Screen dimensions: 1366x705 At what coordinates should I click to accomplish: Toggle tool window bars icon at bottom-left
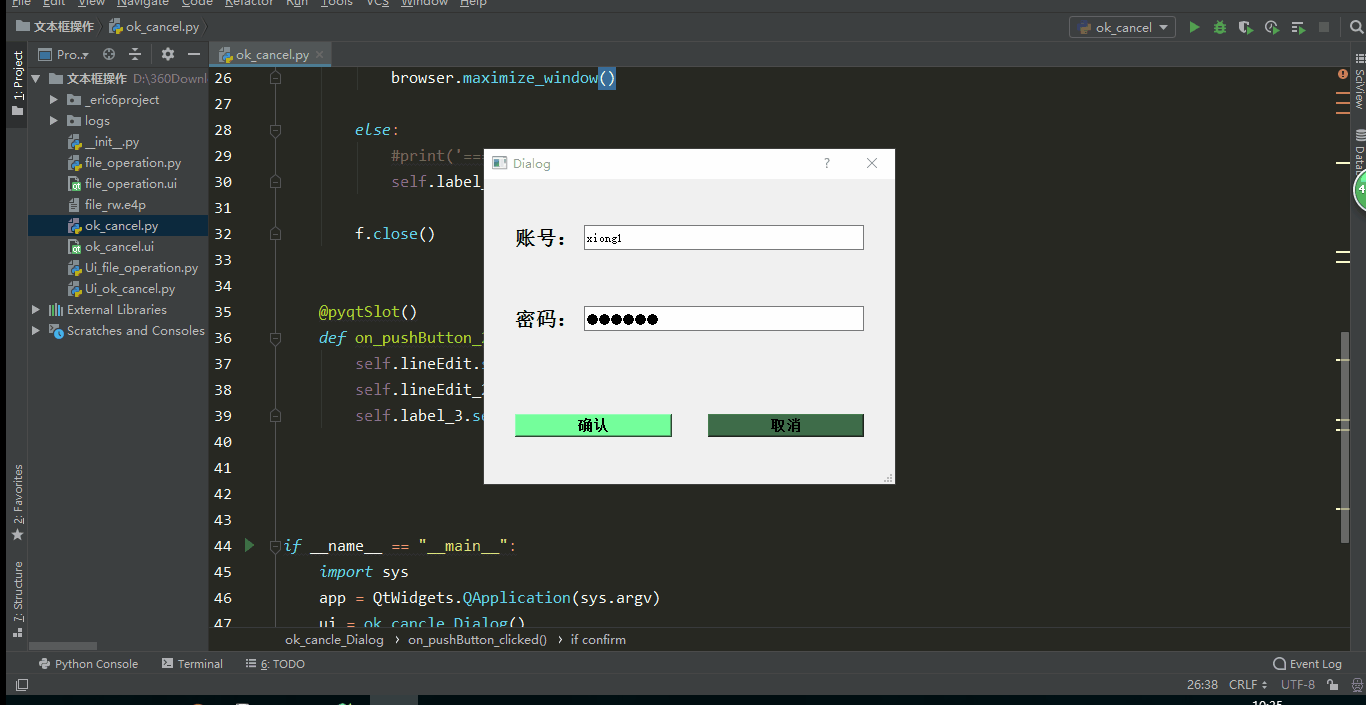coord(21,685)
